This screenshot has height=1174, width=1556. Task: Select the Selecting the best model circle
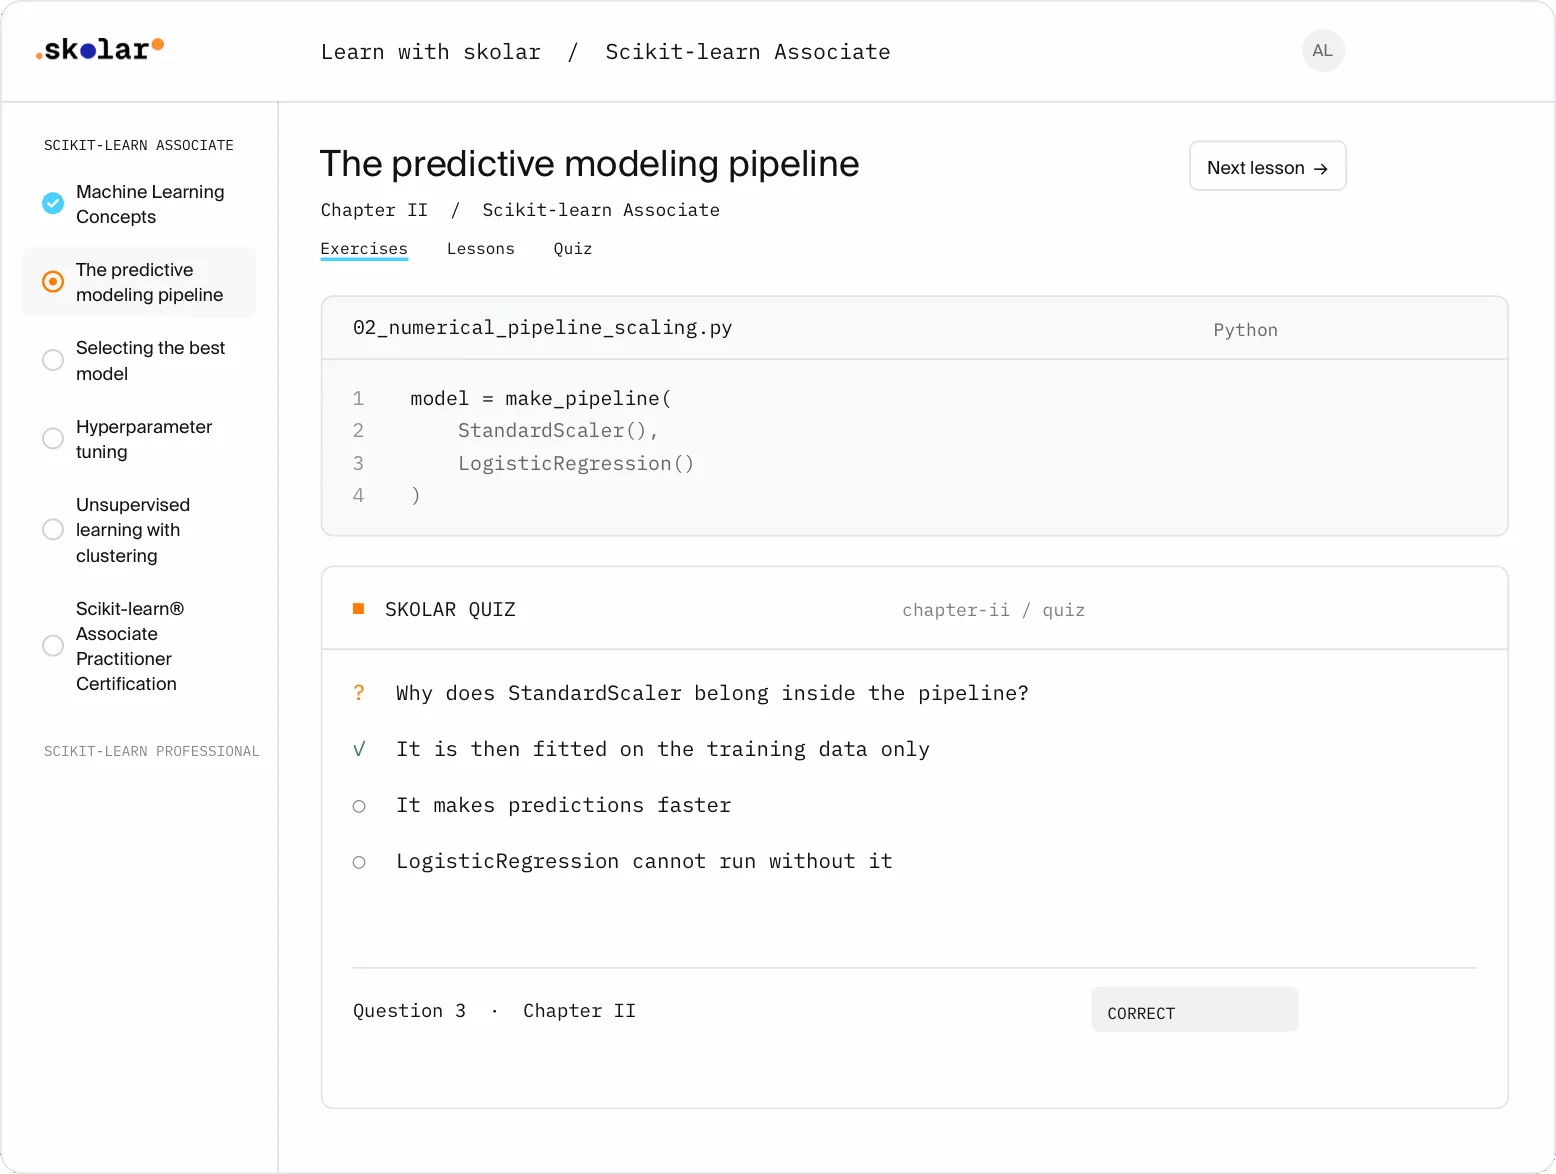(53, 360)
